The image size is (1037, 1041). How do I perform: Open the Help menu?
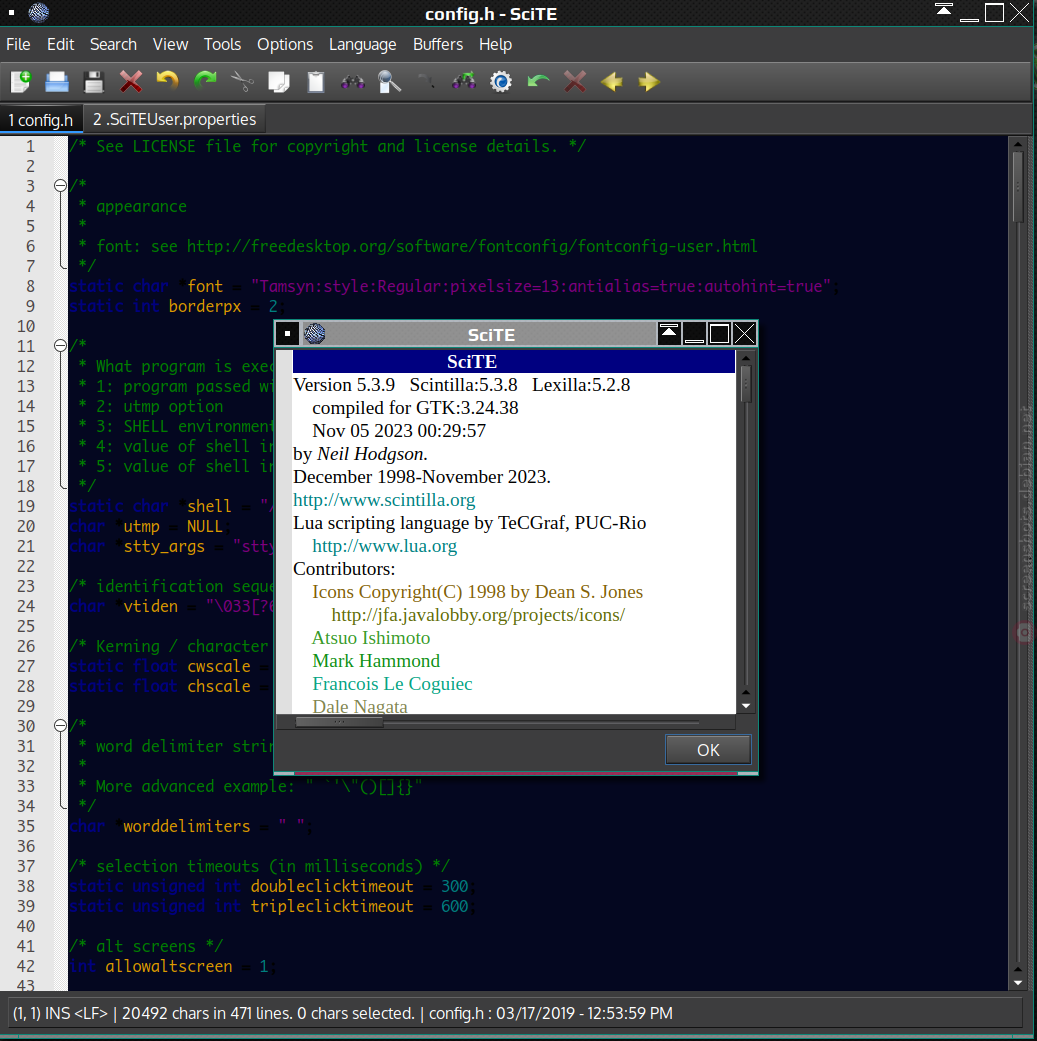pyautogui.click(x=495, y=44)
